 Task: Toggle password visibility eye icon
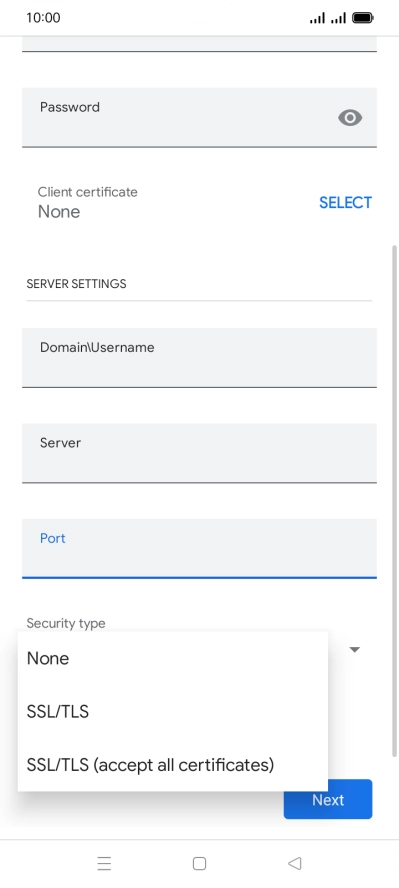(x=350, y=118)
